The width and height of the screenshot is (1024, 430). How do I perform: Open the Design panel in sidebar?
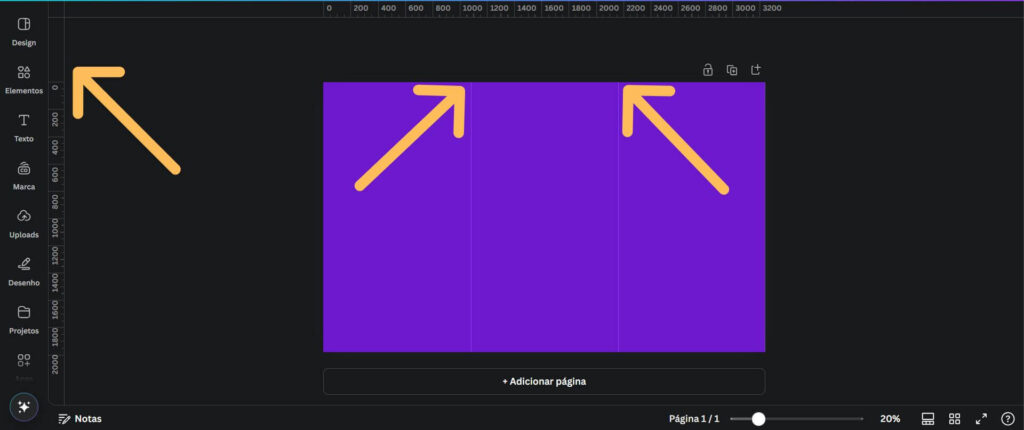click(x=24, y=31)
